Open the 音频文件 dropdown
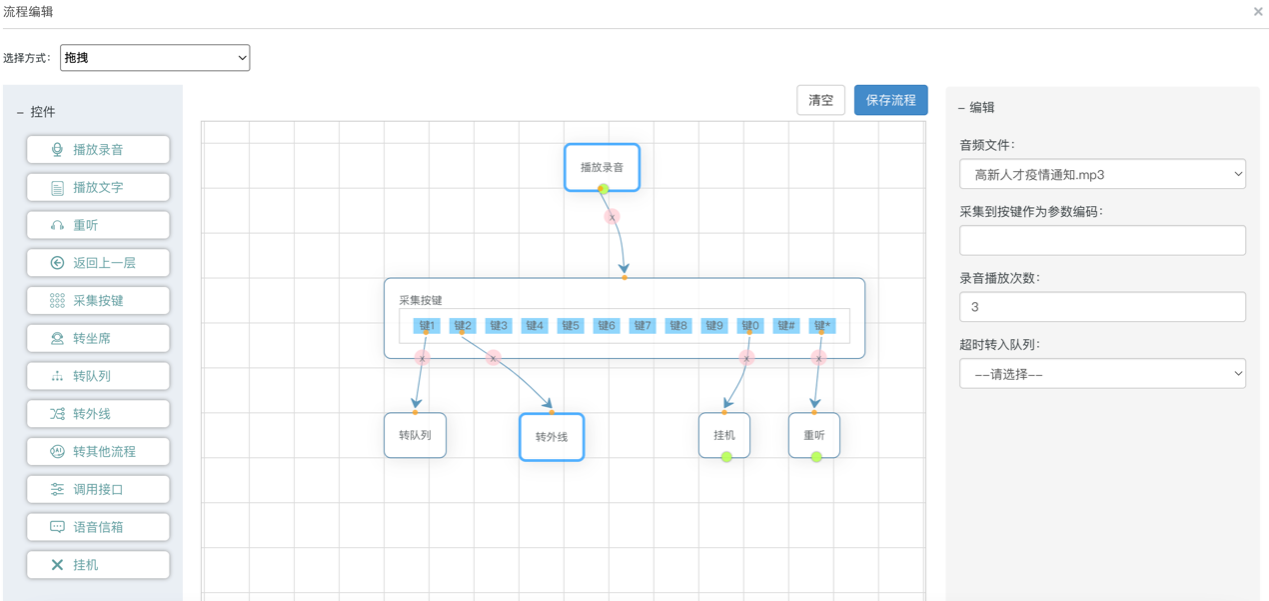 click(1102, 174)
